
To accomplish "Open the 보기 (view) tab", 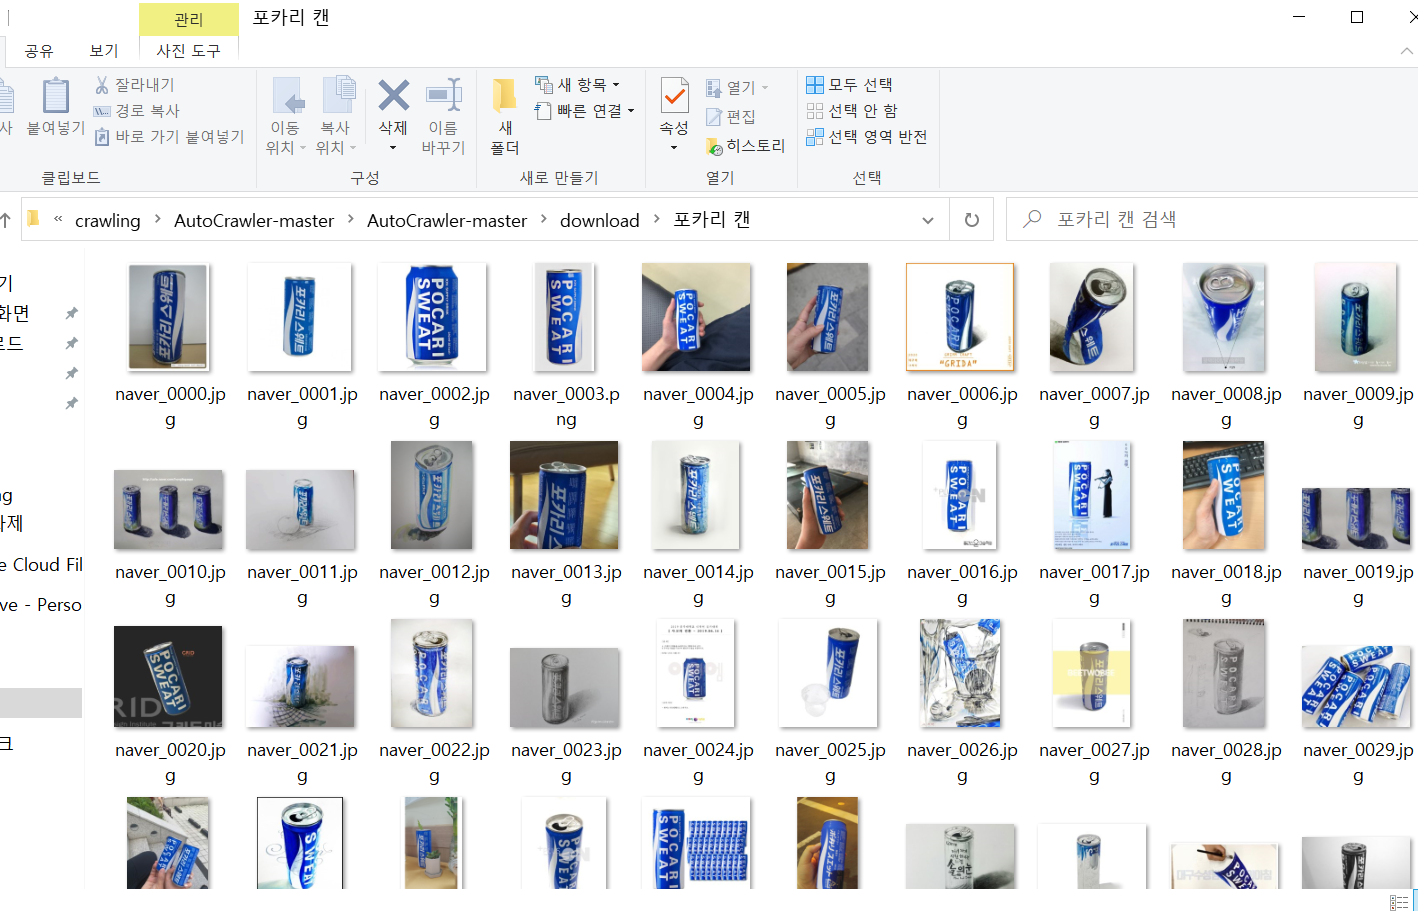I will (x=104, y=51).
